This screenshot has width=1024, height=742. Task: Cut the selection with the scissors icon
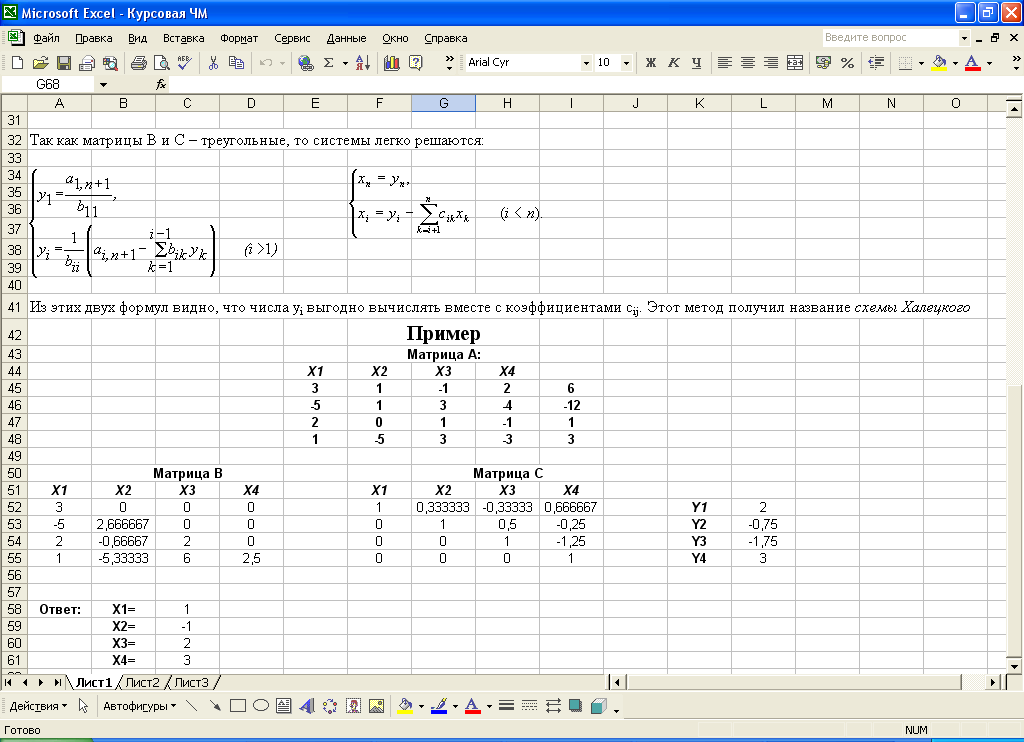pos(213,63)
